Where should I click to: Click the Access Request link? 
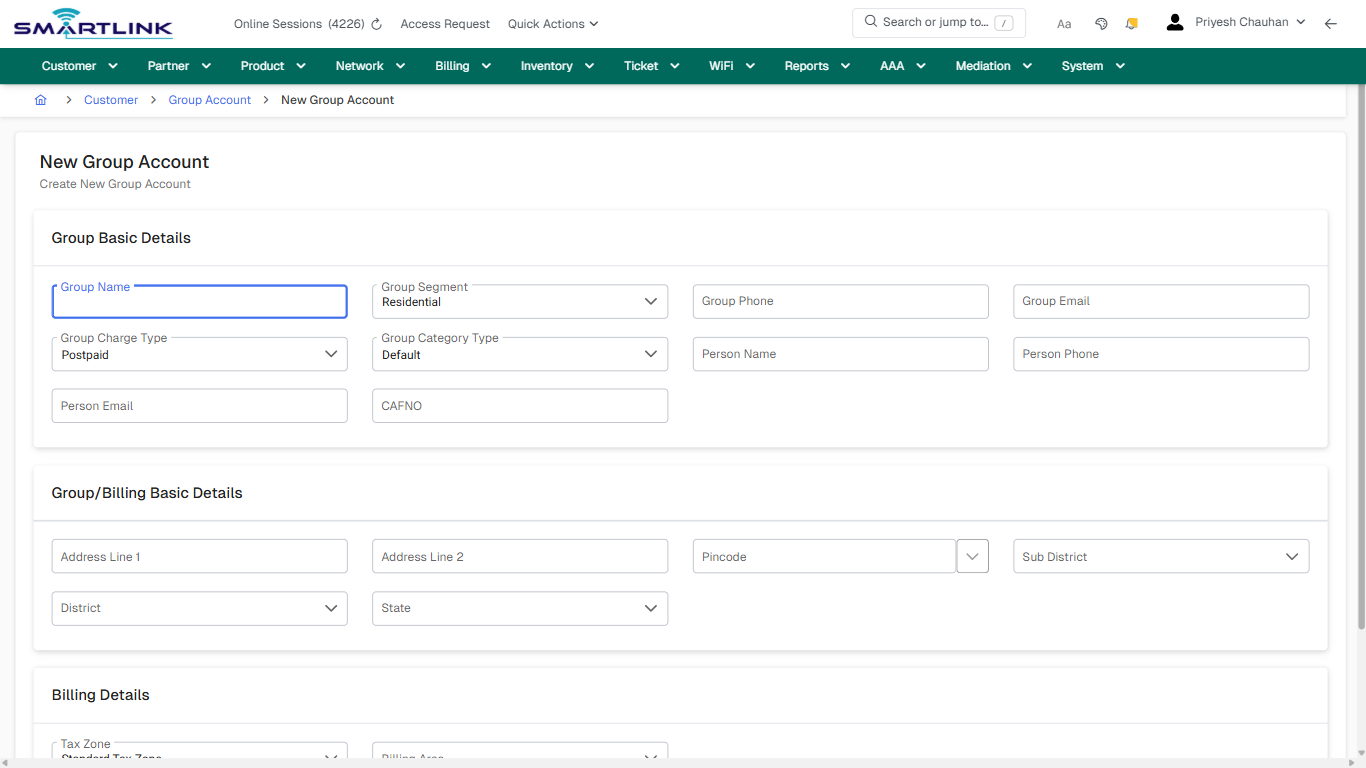pos(445,23)
